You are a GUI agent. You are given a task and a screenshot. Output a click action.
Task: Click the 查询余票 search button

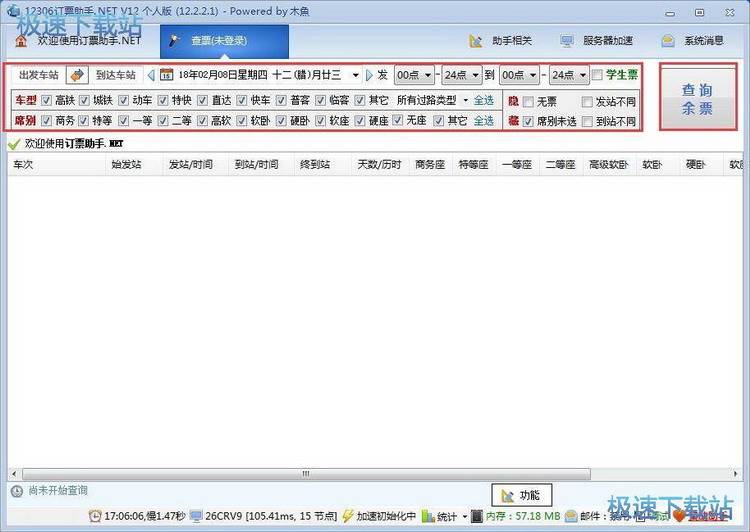click(697, 99)
